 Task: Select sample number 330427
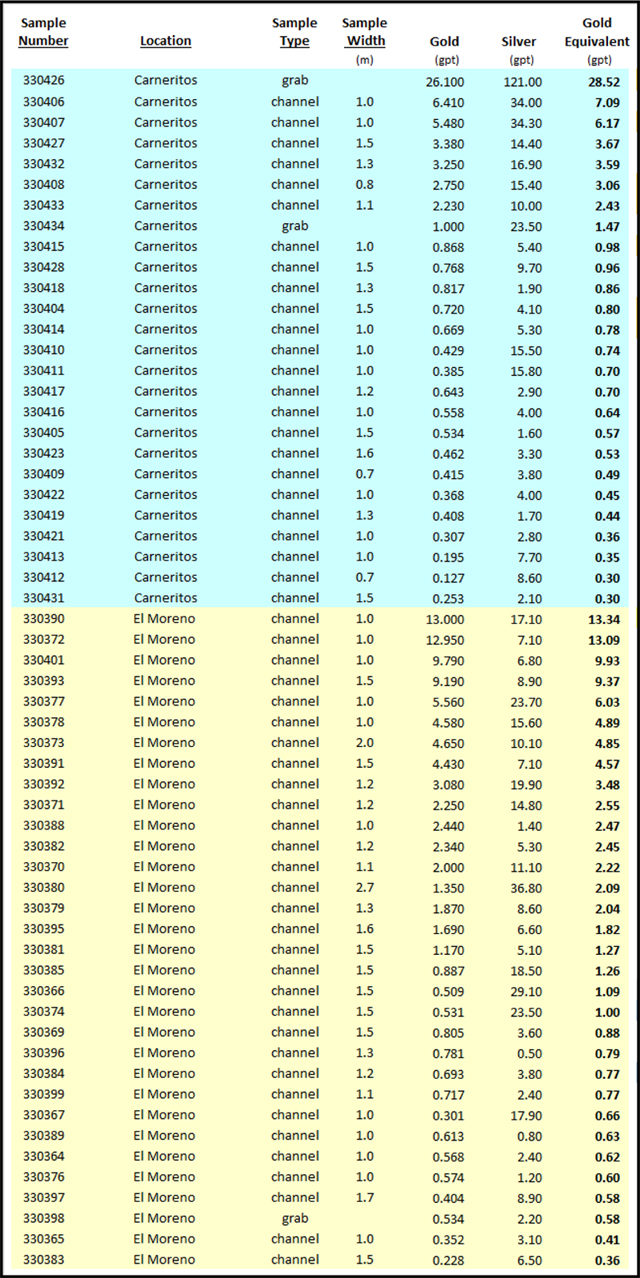(44, 143)
